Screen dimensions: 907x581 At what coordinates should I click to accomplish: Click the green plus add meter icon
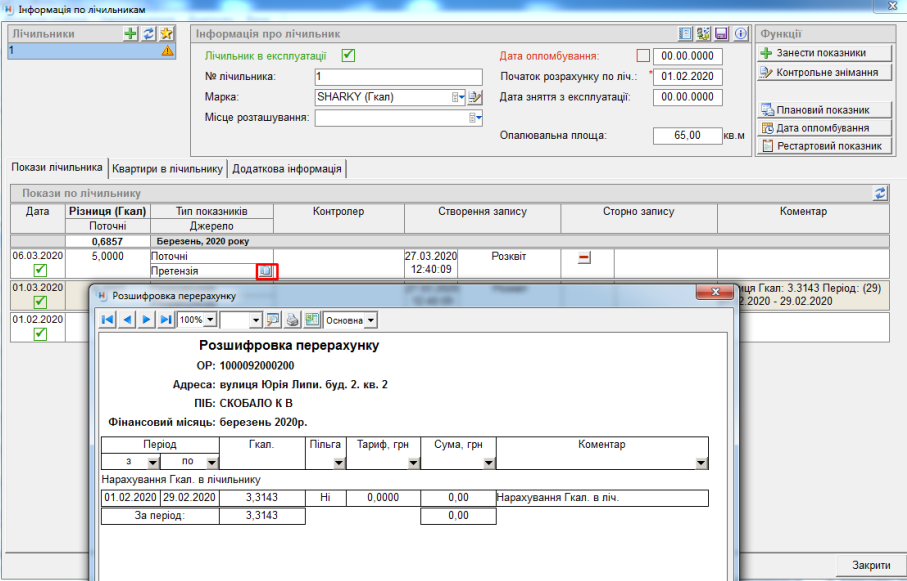(x=130, y=33)
